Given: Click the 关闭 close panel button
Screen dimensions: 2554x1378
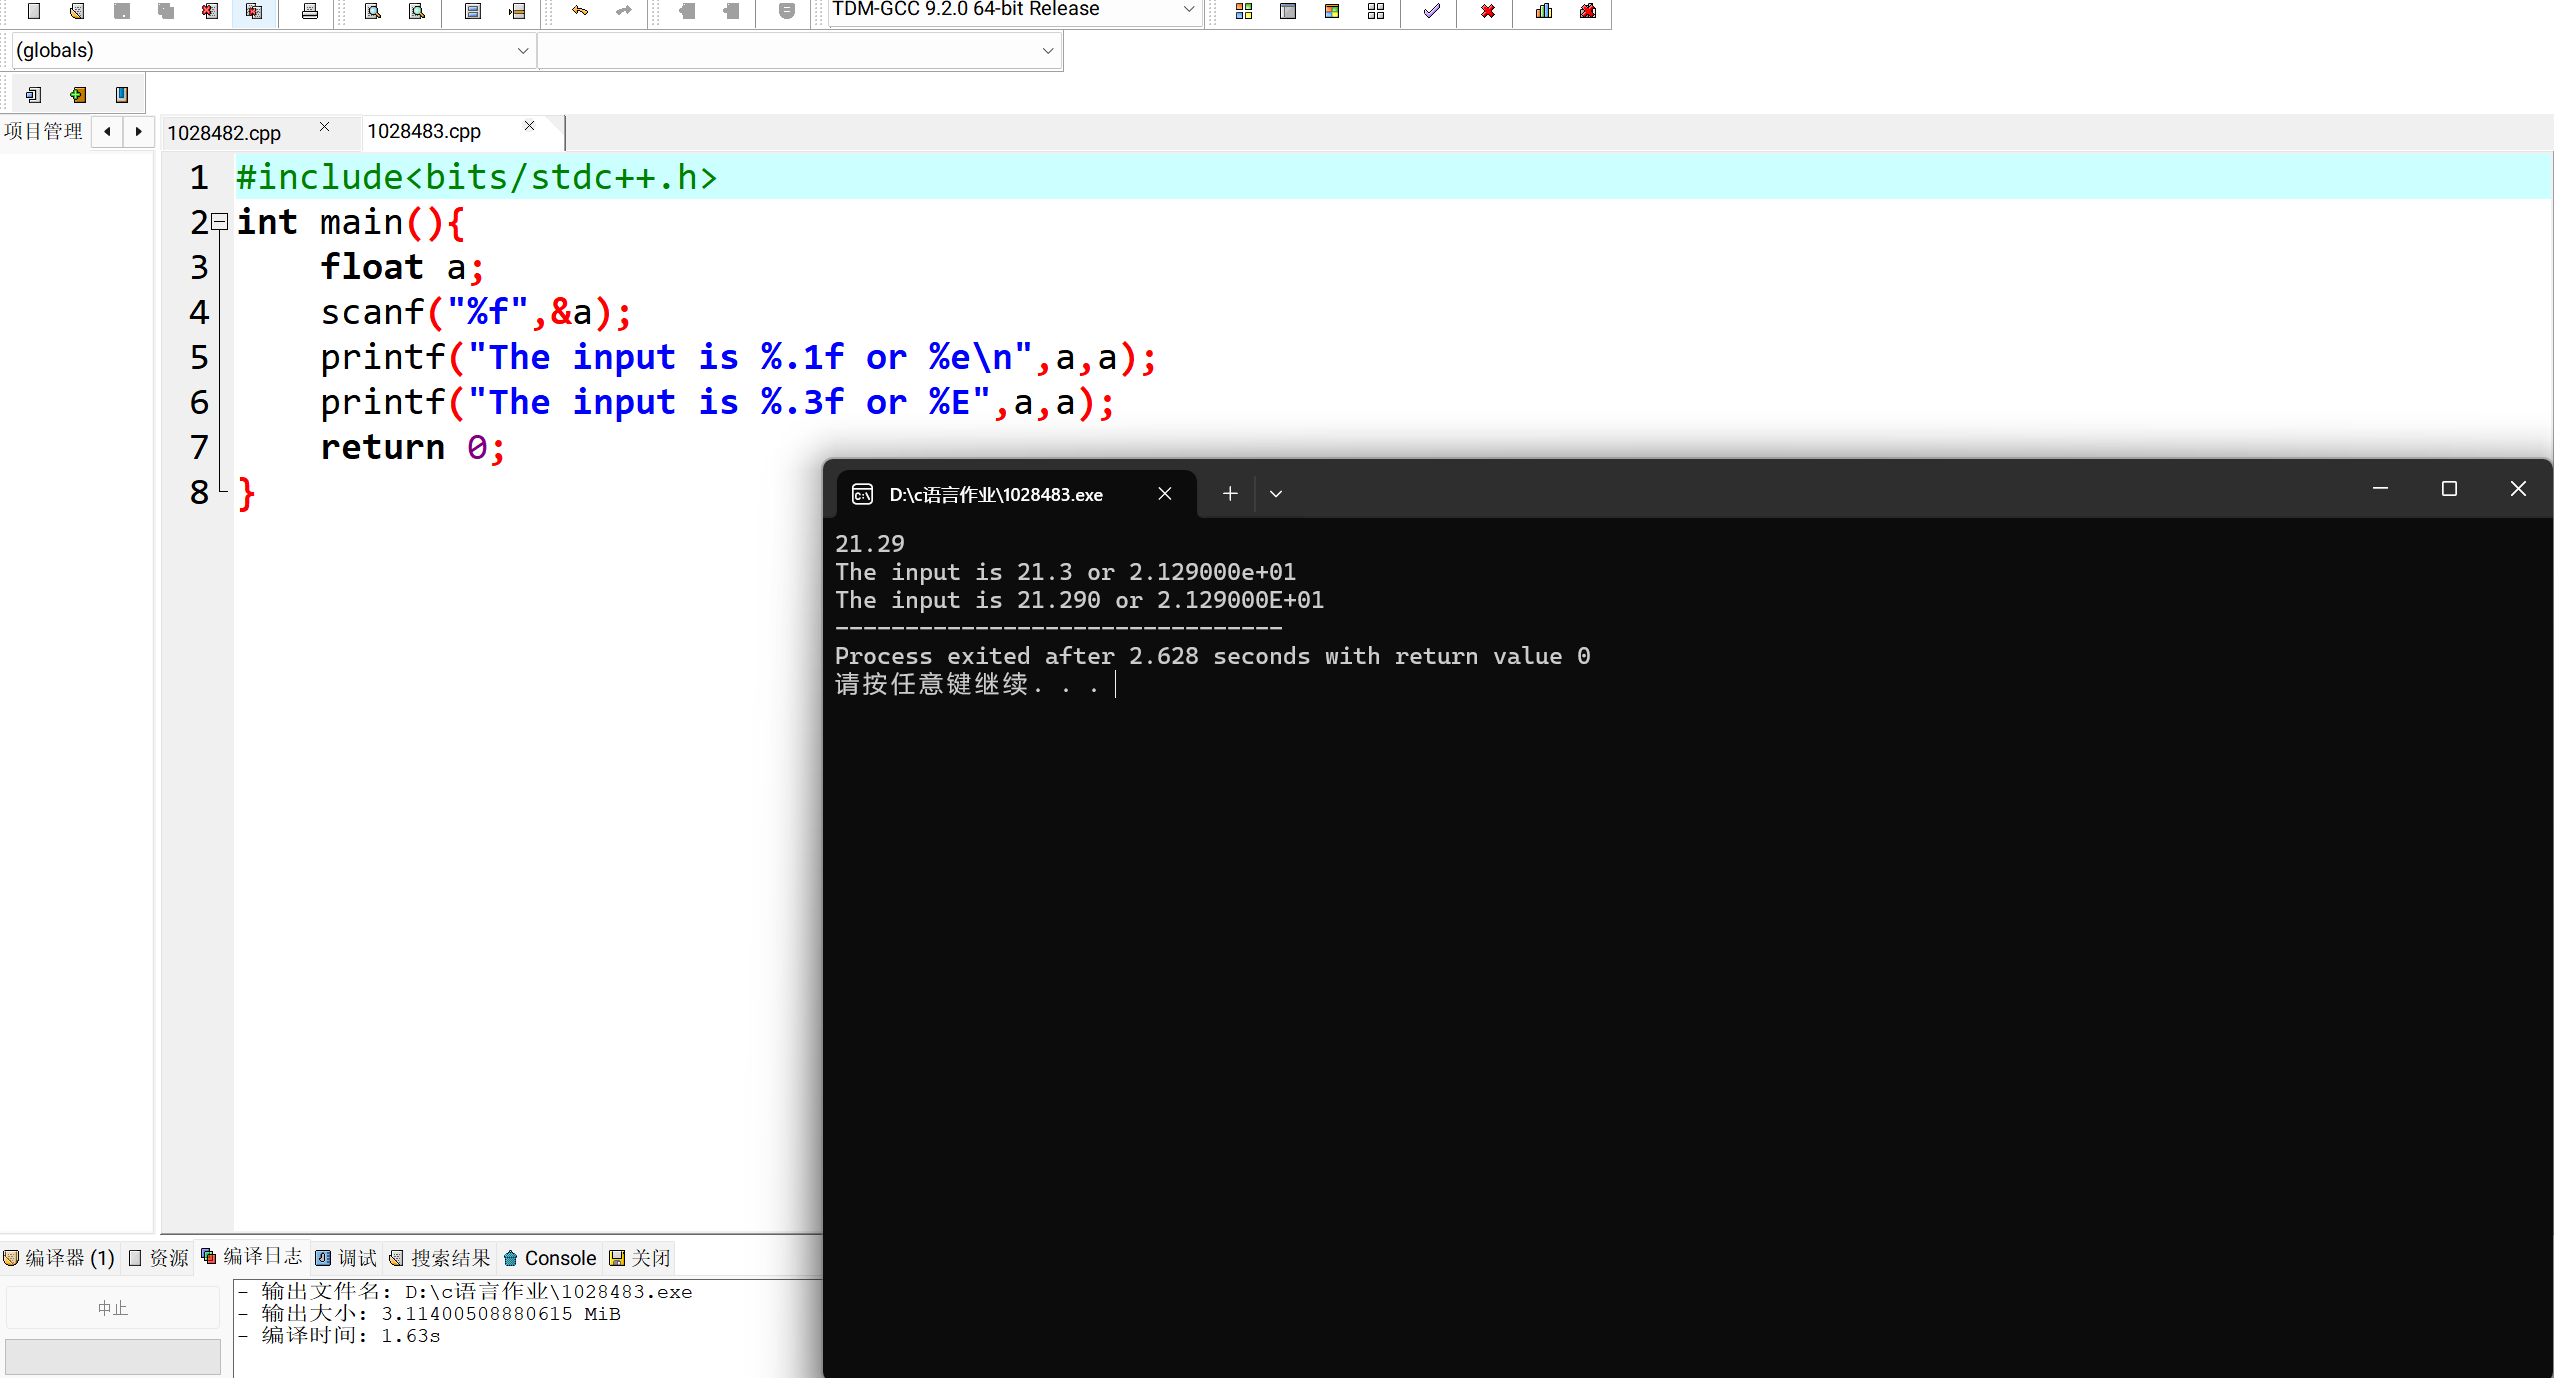Looking at the screenshot, I should tap(640, 1258).
